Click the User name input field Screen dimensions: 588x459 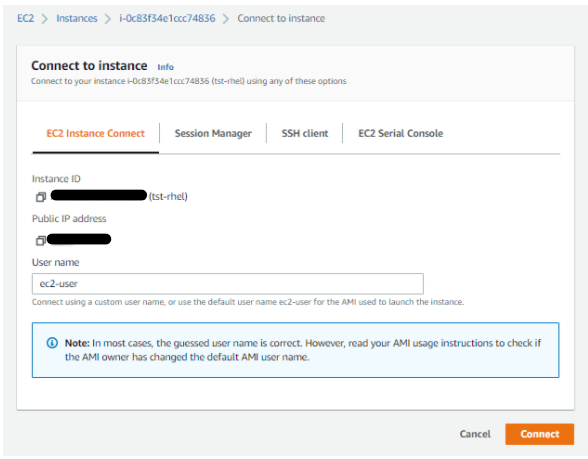click(x=228, y=284)
